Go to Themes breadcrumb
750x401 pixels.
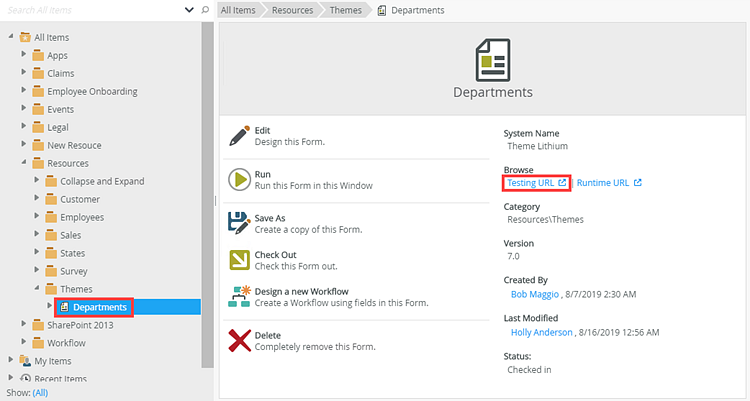point(345,10)
